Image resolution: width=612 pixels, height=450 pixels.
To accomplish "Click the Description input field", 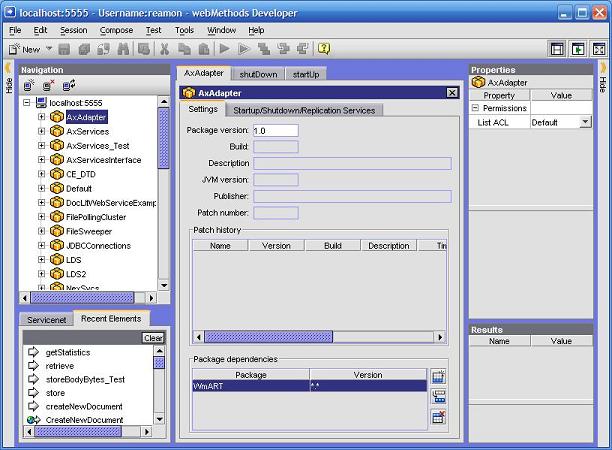I will click(352, 164).
